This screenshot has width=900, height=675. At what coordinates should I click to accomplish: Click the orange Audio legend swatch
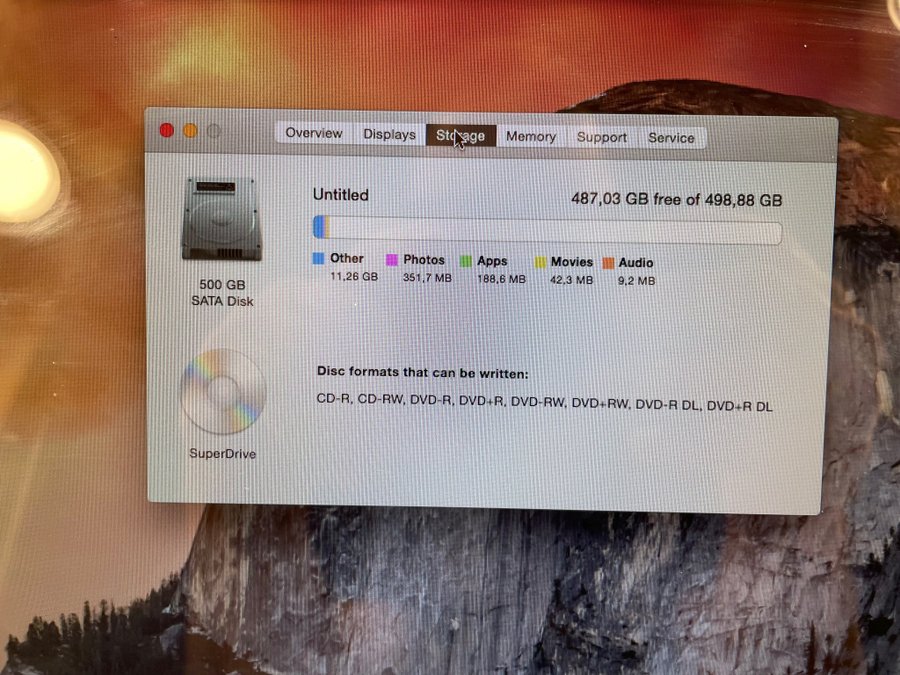pyautogui.click(x=608, y=263)
